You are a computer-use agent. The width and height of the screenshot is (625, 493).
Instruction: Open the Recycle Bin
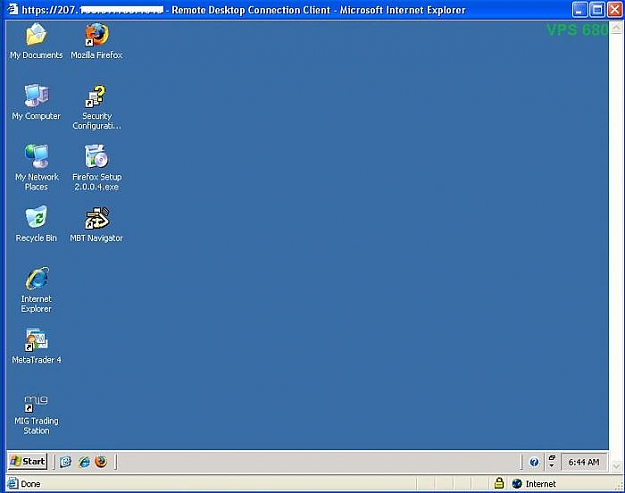pyautogui.click(x=36, y=224)
